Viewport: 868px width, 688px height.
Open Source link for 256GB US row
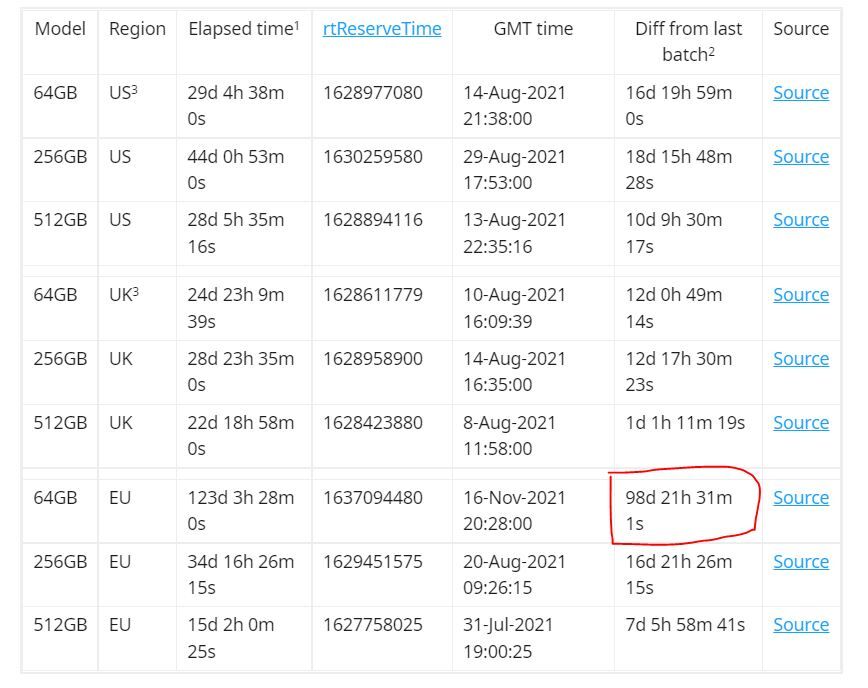801,157
